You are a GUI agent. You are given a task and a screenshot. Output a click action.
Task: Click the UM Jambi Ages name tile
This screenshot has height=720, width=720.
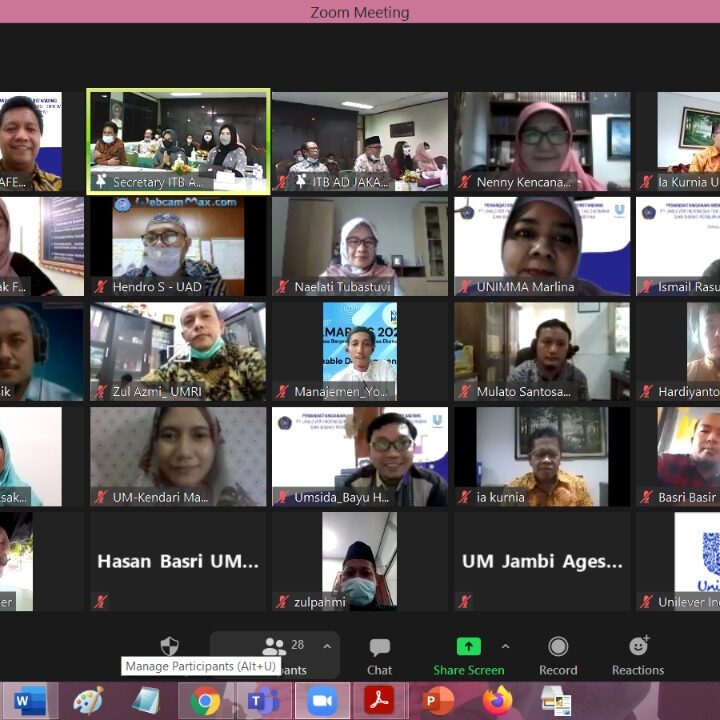pyautogui.click(x=542, y=562)
